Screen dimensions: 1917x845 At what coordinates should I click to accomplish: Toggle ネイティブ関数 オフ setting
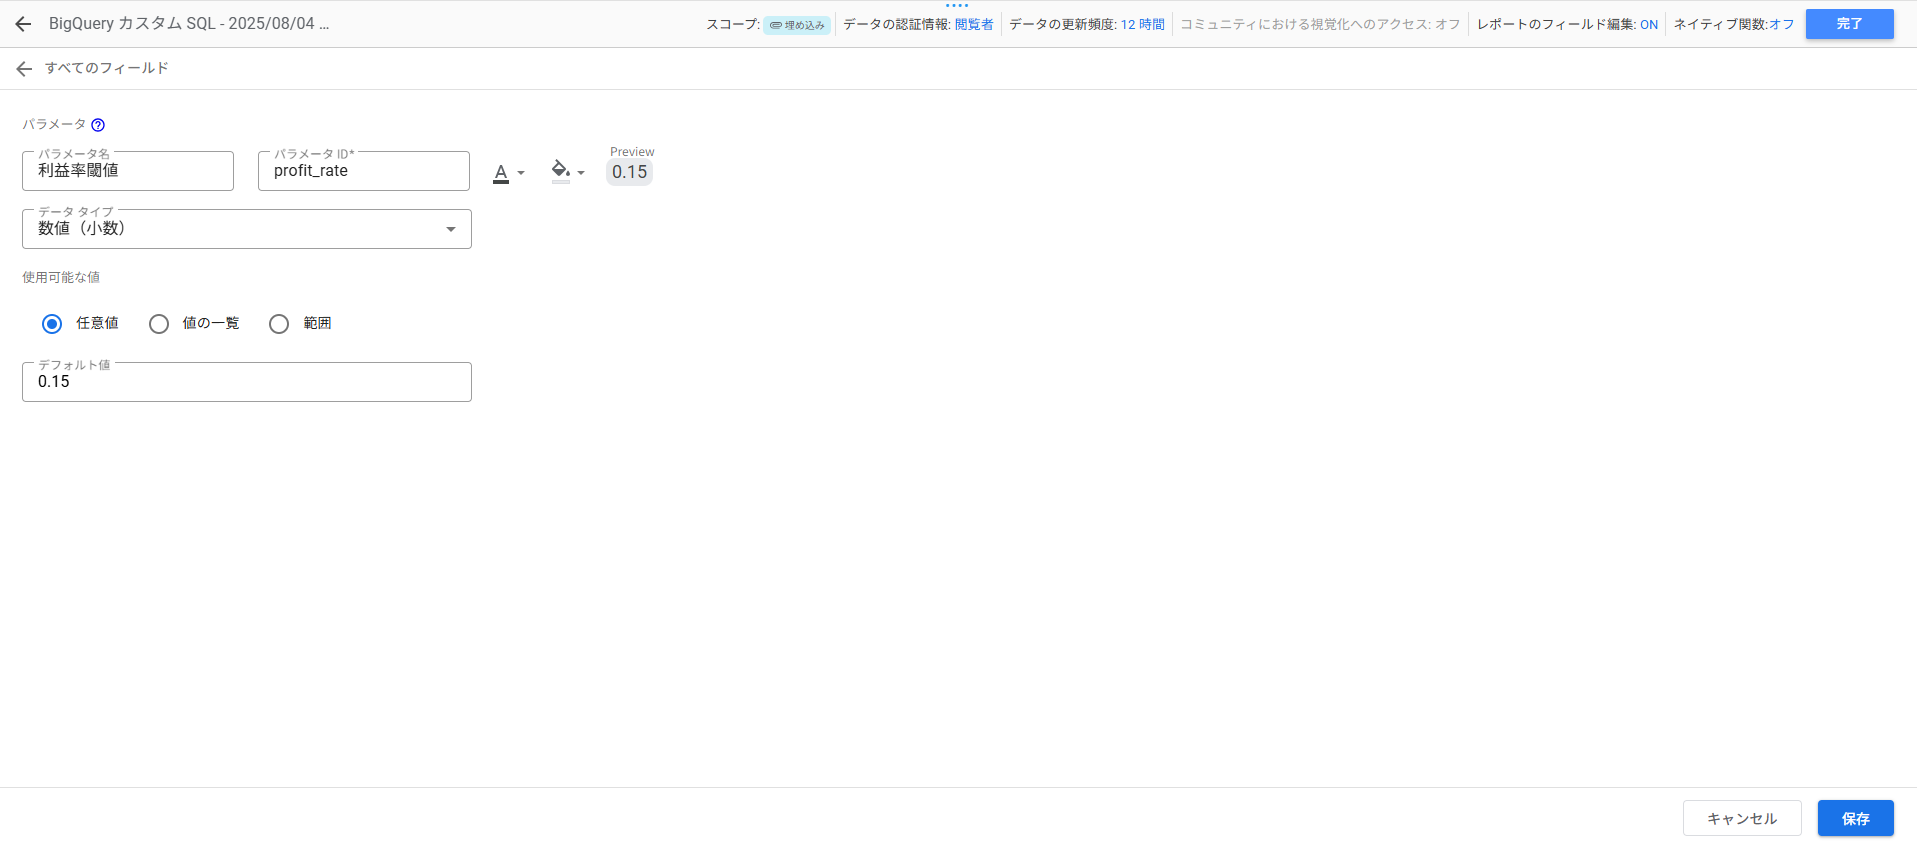pyautogui.click(x=1782, y=25)
